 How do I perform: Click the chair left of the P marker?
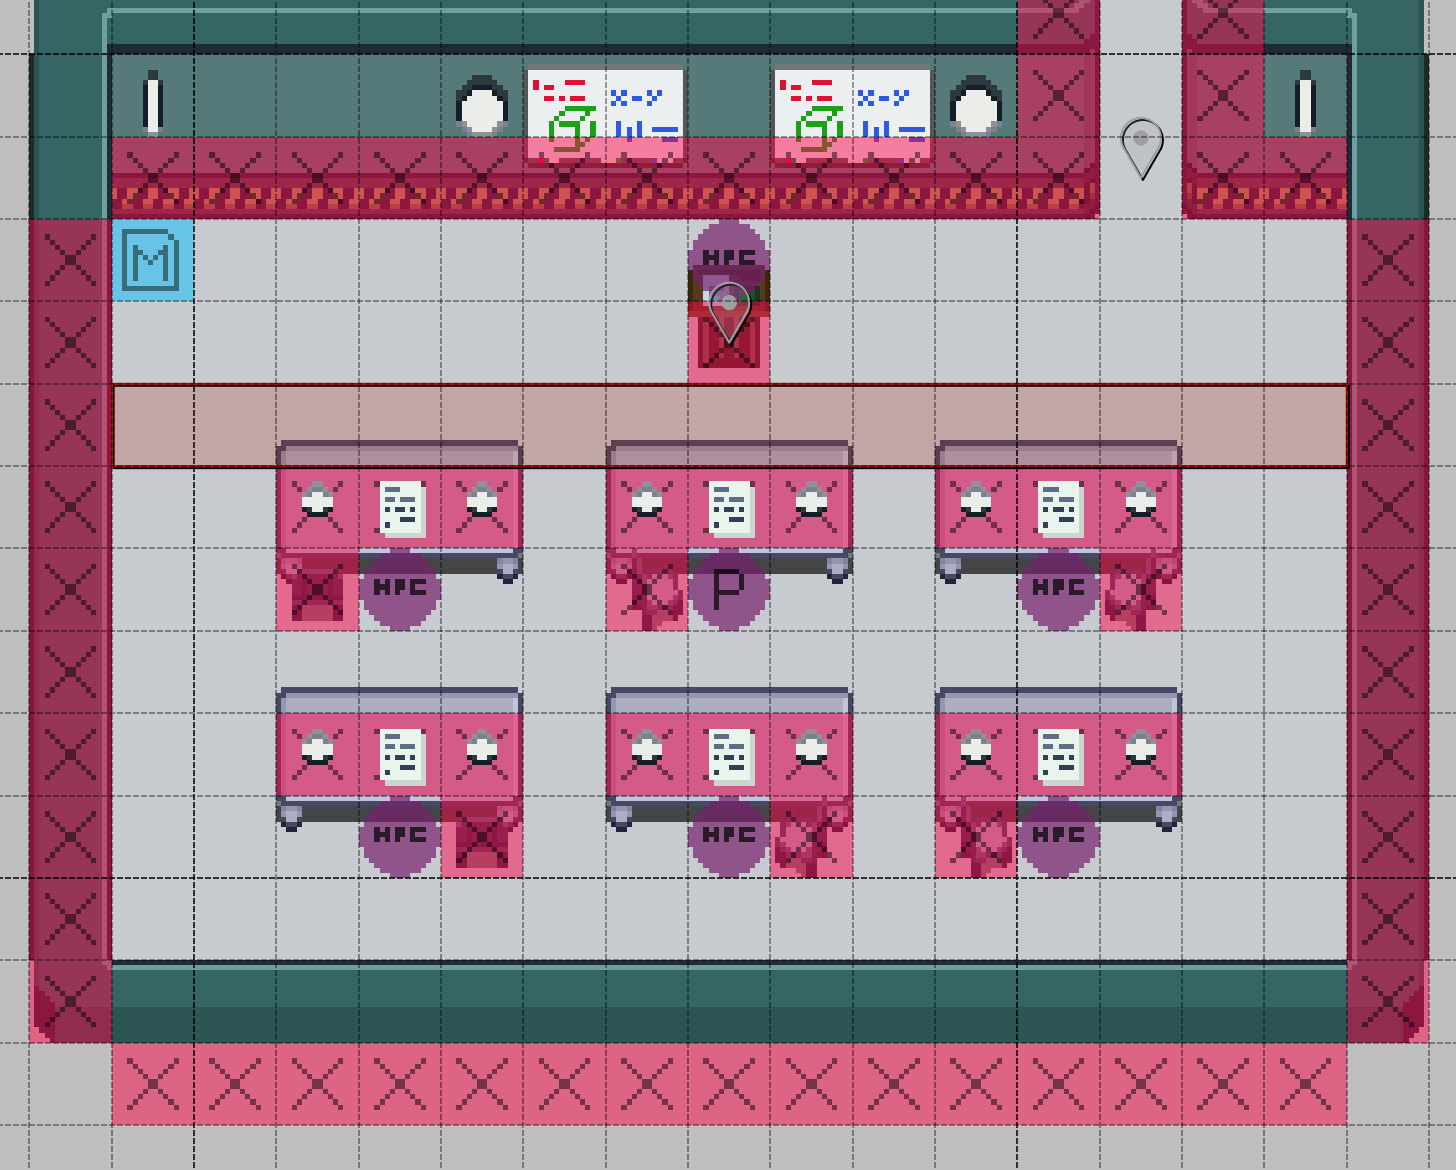click(647, 591)
